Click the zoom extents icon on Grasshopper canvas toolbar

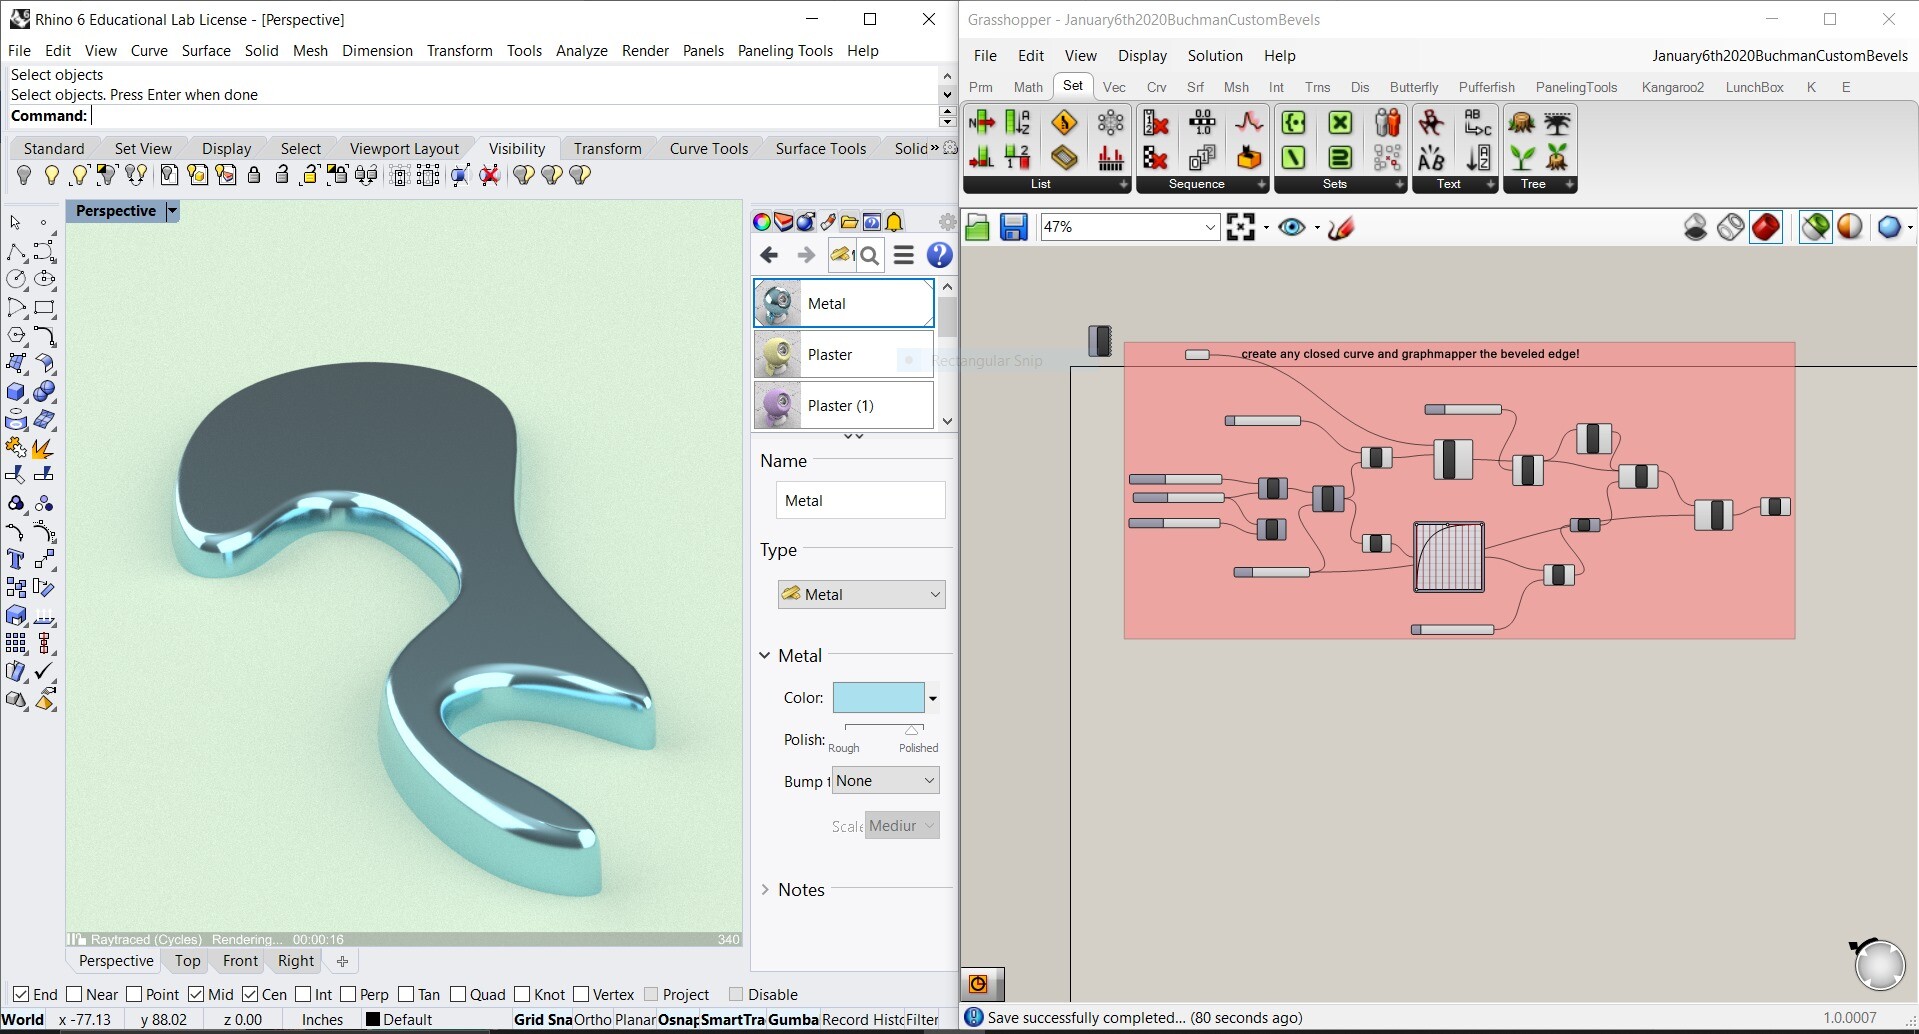(x=1242, y=227)
